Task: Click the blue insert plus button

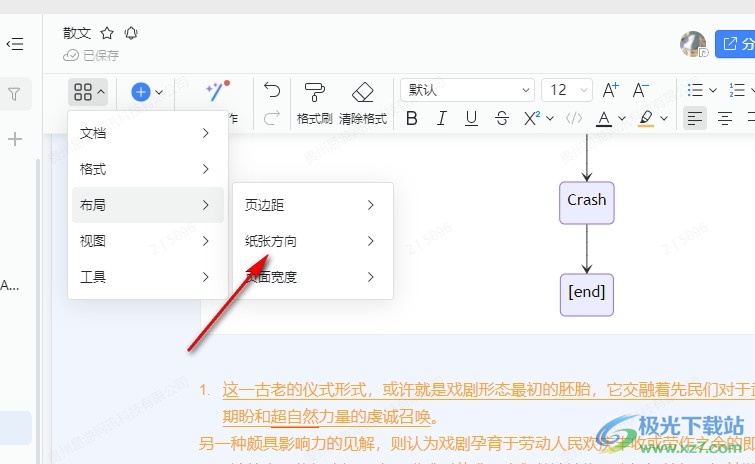Action: 141,92
